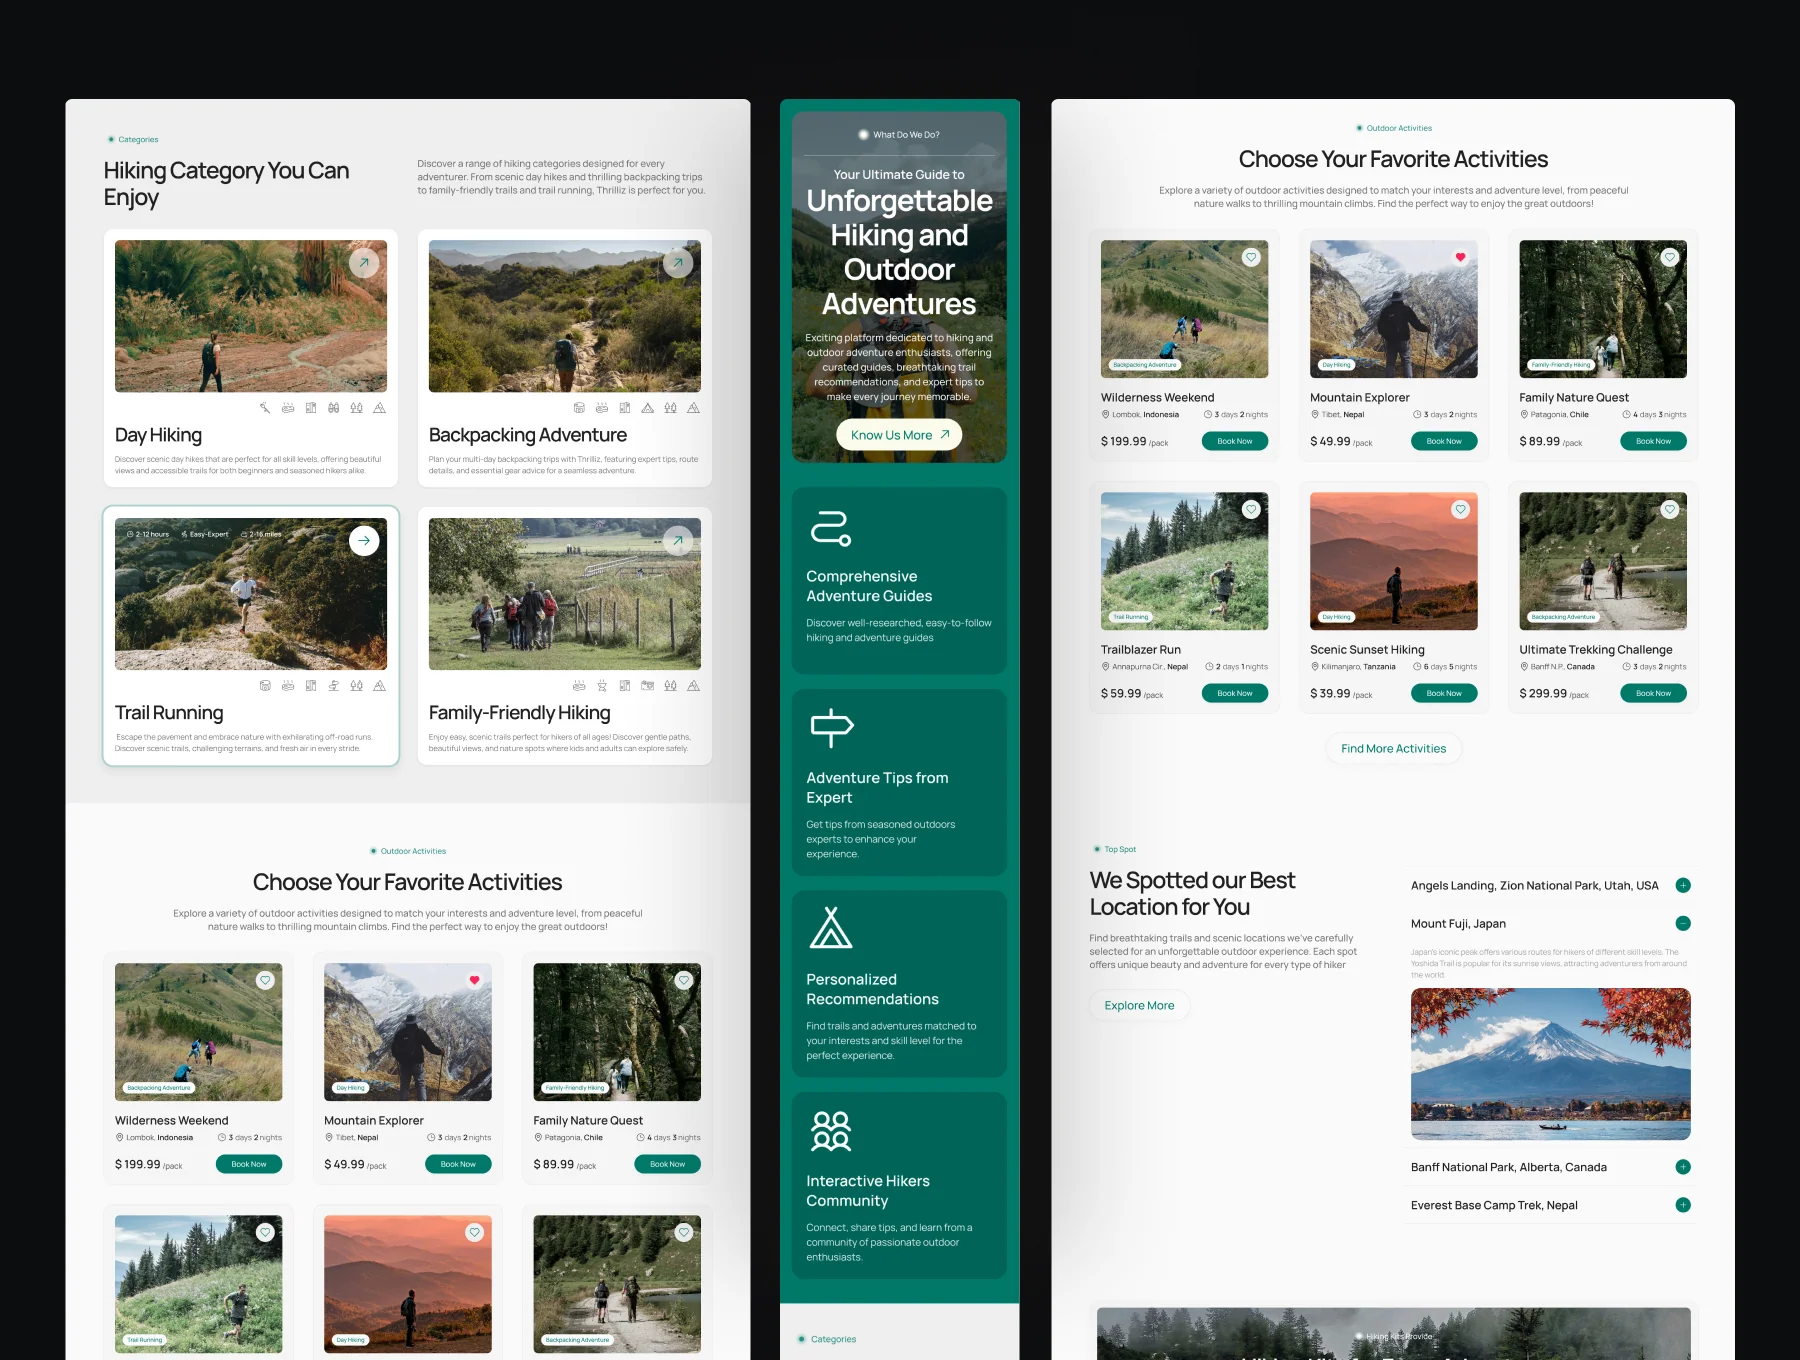Open the Ultimate Trekking Challenge card photo
The image size is (1800, 1360).
coord(1603,561)
